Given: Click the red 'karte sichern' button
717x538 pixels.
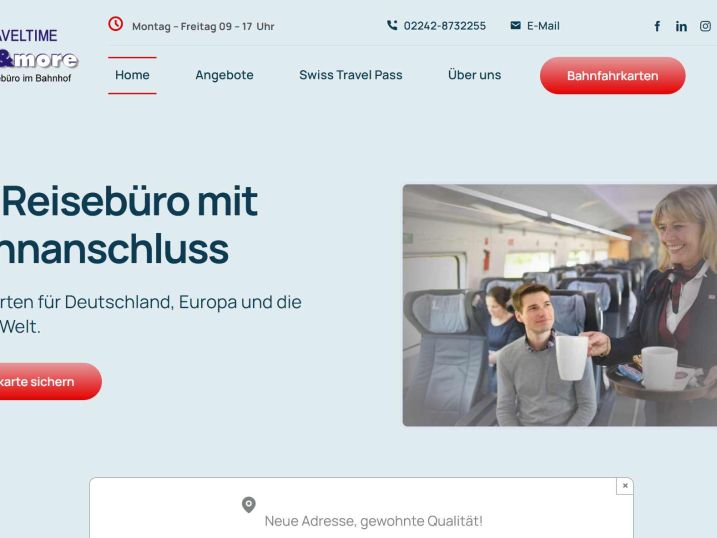Looking at the screenshot, I should tap(46, 381).
